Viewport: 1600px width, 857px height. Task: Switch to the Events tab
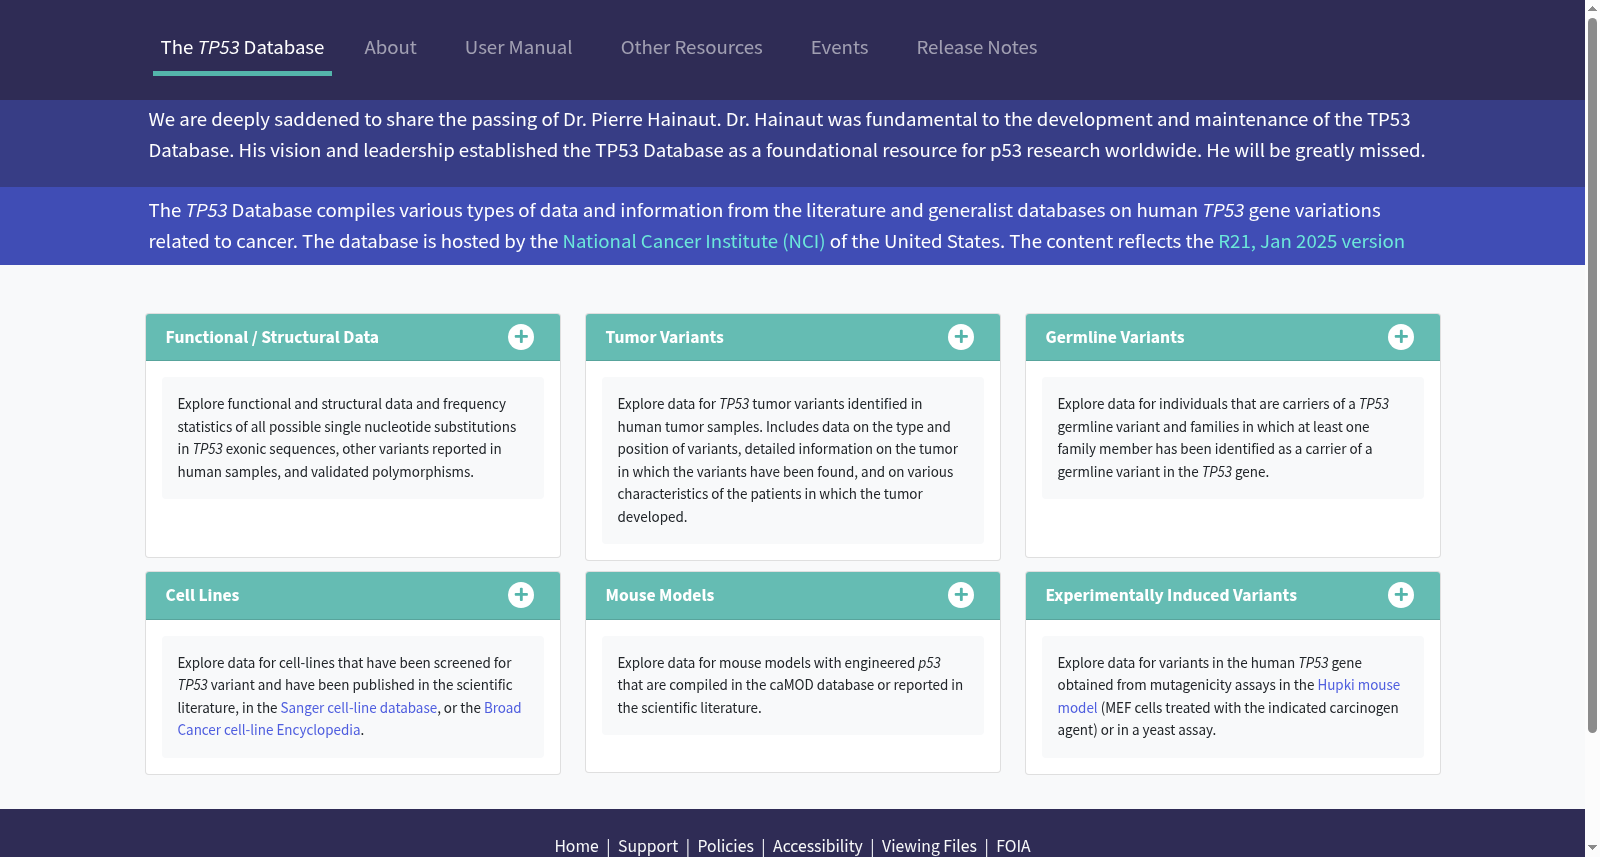tap(839, 48)
